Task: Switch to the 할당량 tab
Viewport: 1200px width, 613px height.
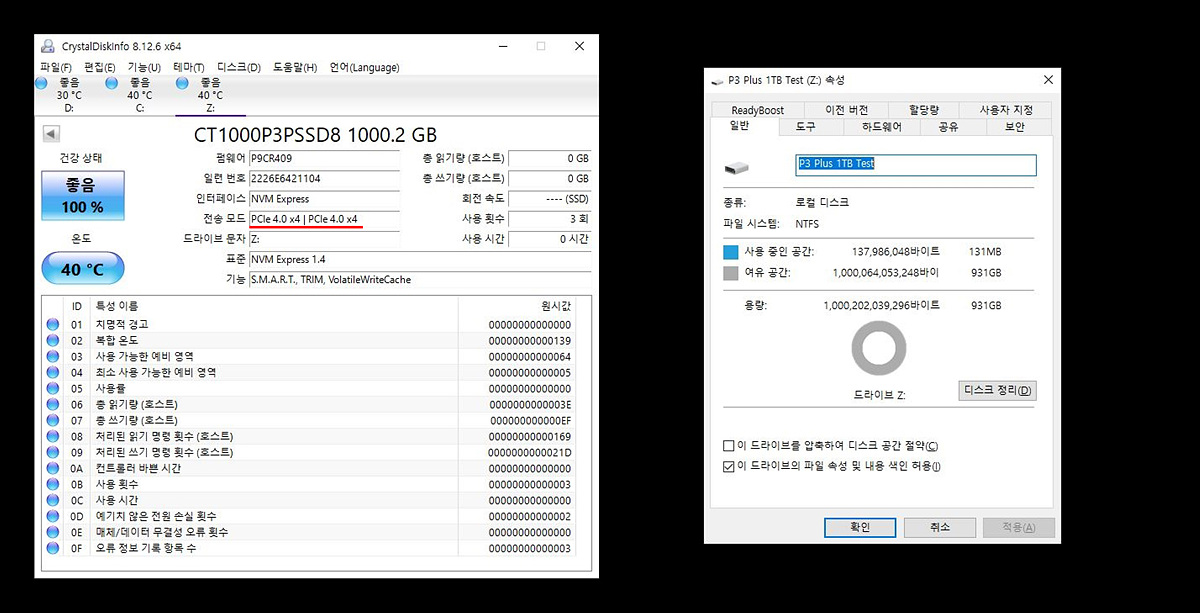Action: 923,110
